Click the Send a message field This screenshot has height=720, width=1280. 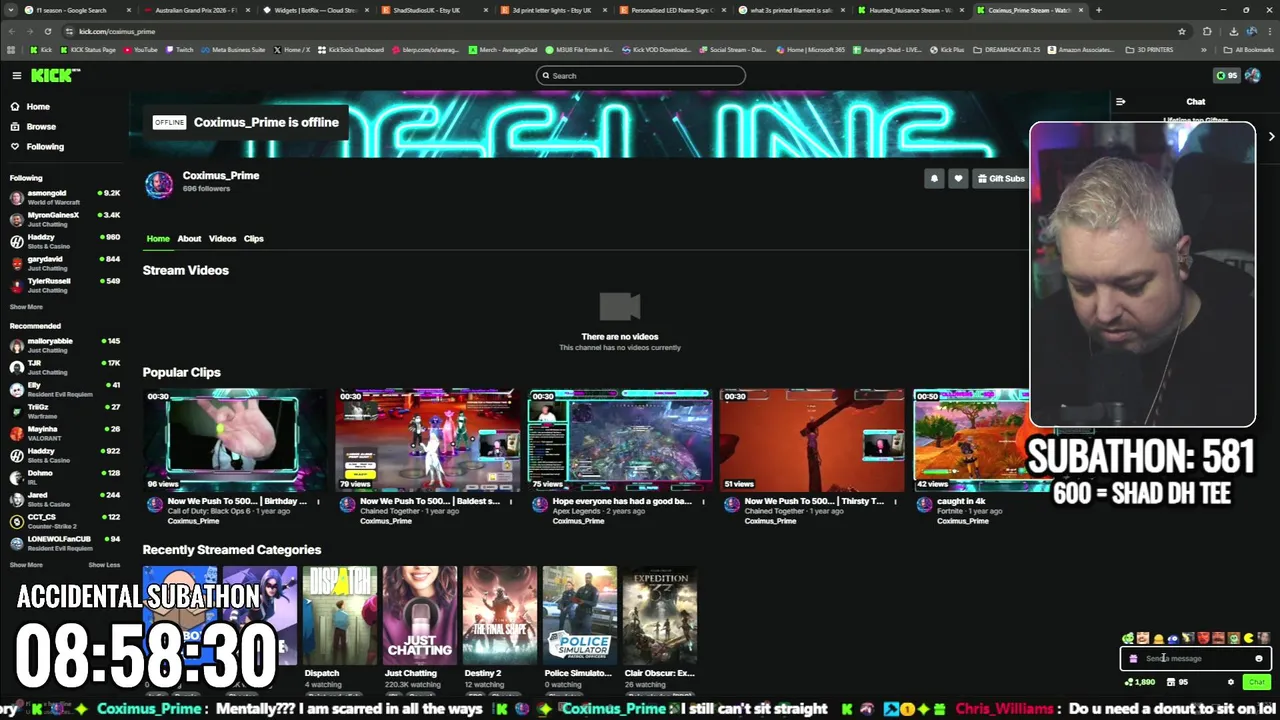tap(1195, 658)
